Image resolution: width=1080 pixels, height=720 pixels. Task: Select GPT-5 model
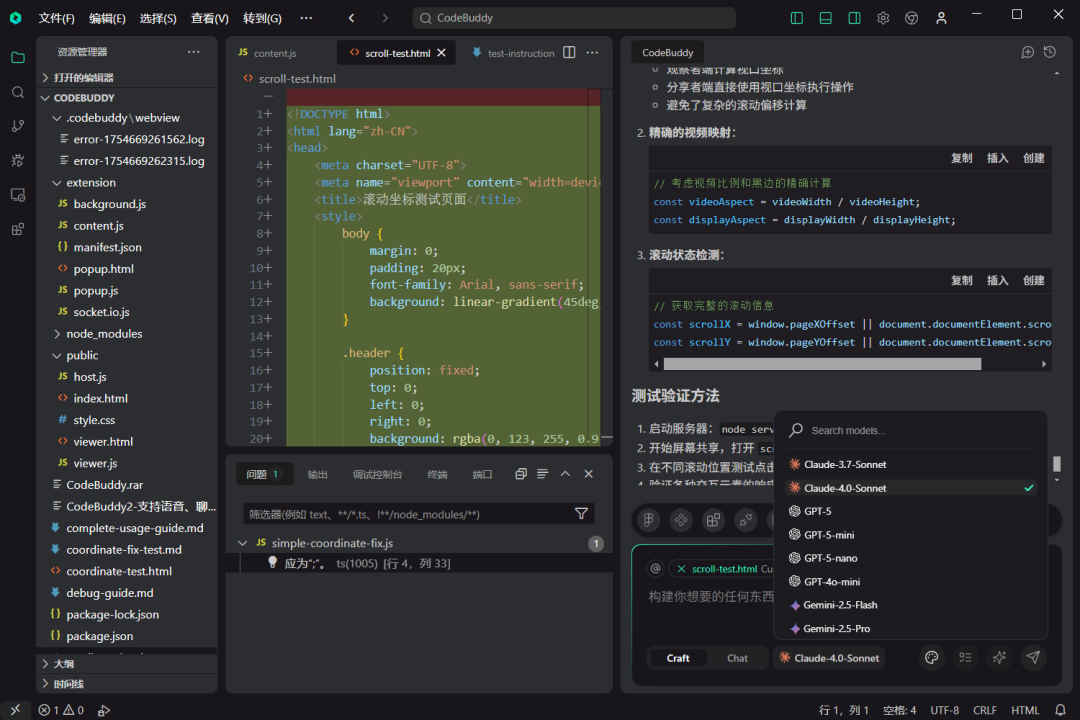pos(911,511)
